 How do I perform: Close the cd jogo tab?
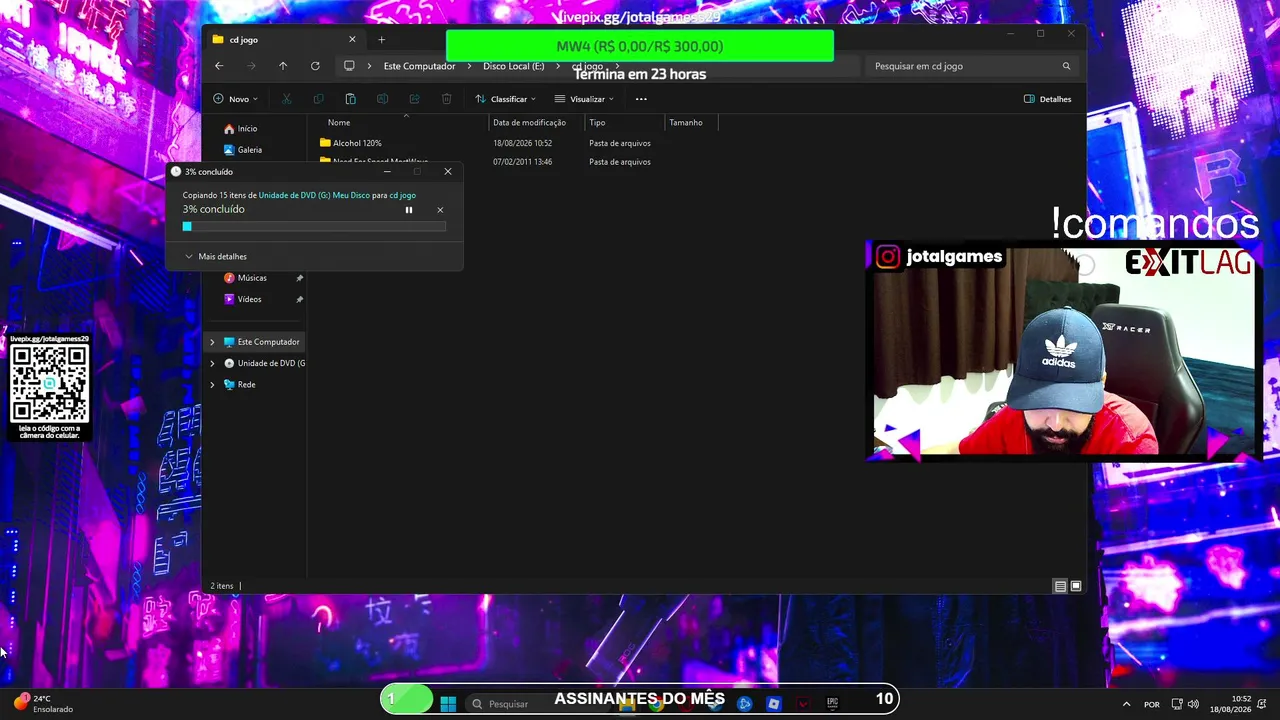[x=352, y=40]
